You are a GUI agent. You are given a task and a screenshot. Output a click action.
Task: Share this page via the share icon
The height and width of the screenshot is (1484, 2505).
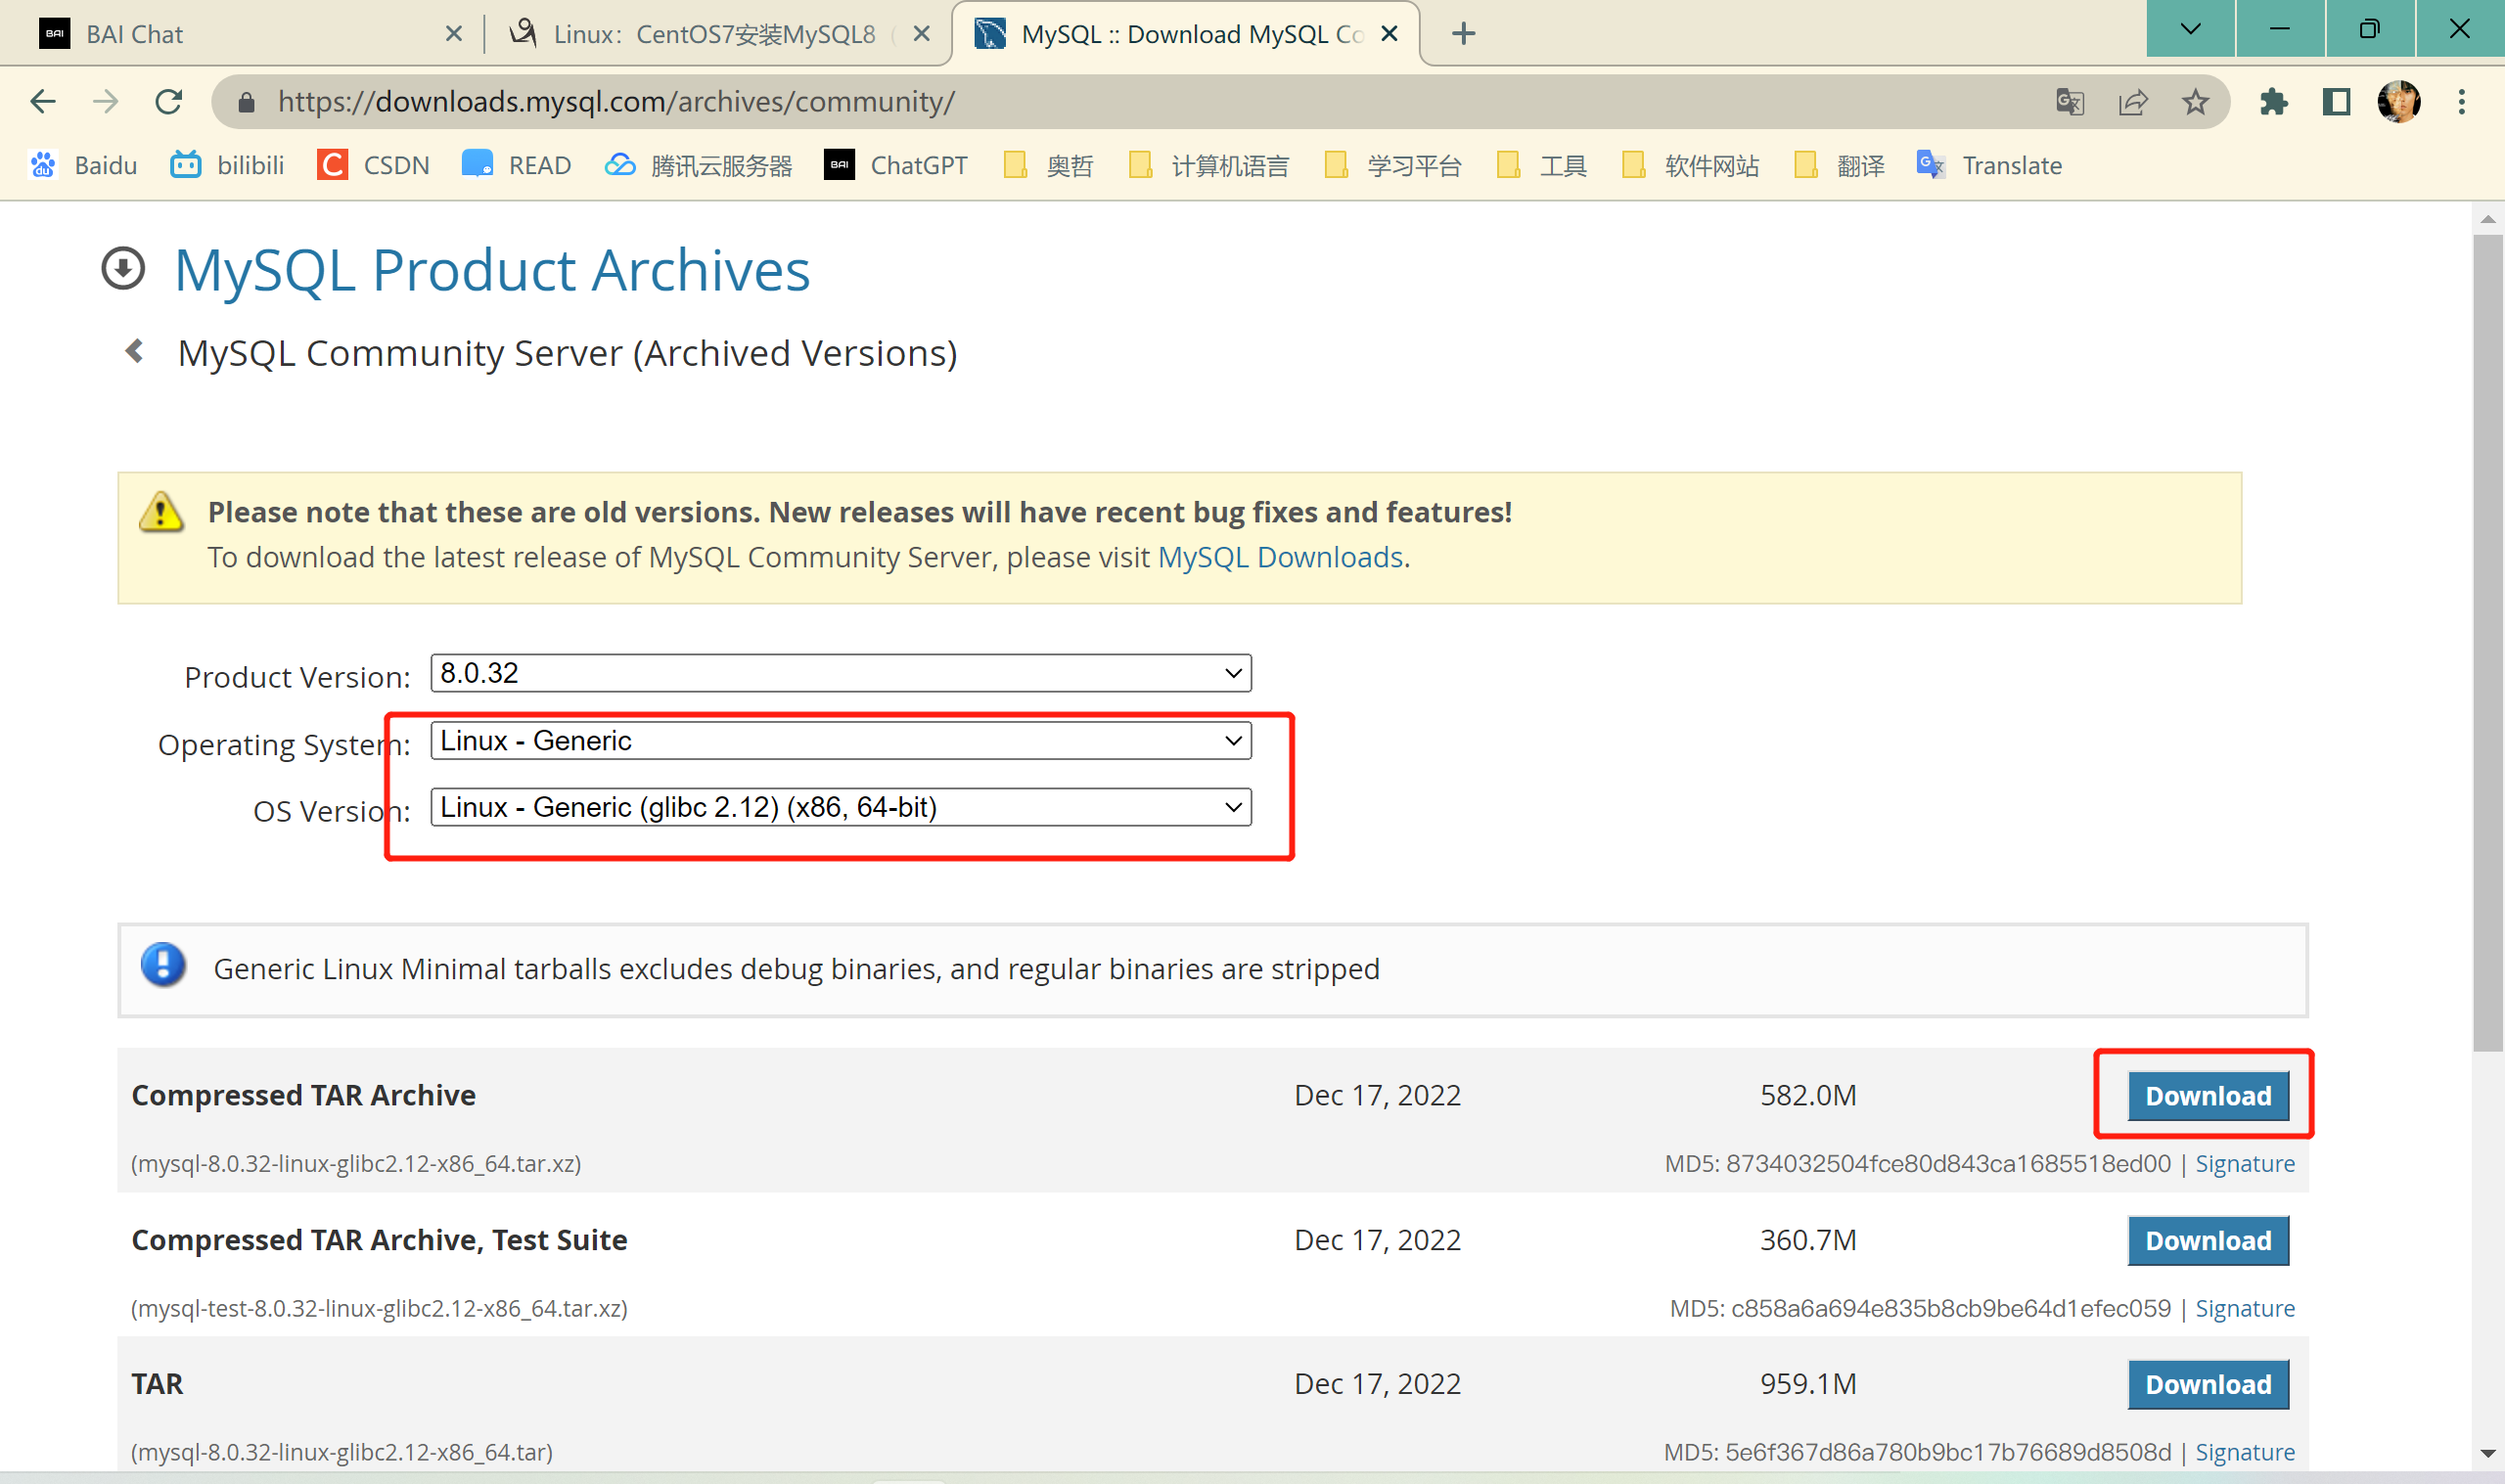click(2133, 101)
